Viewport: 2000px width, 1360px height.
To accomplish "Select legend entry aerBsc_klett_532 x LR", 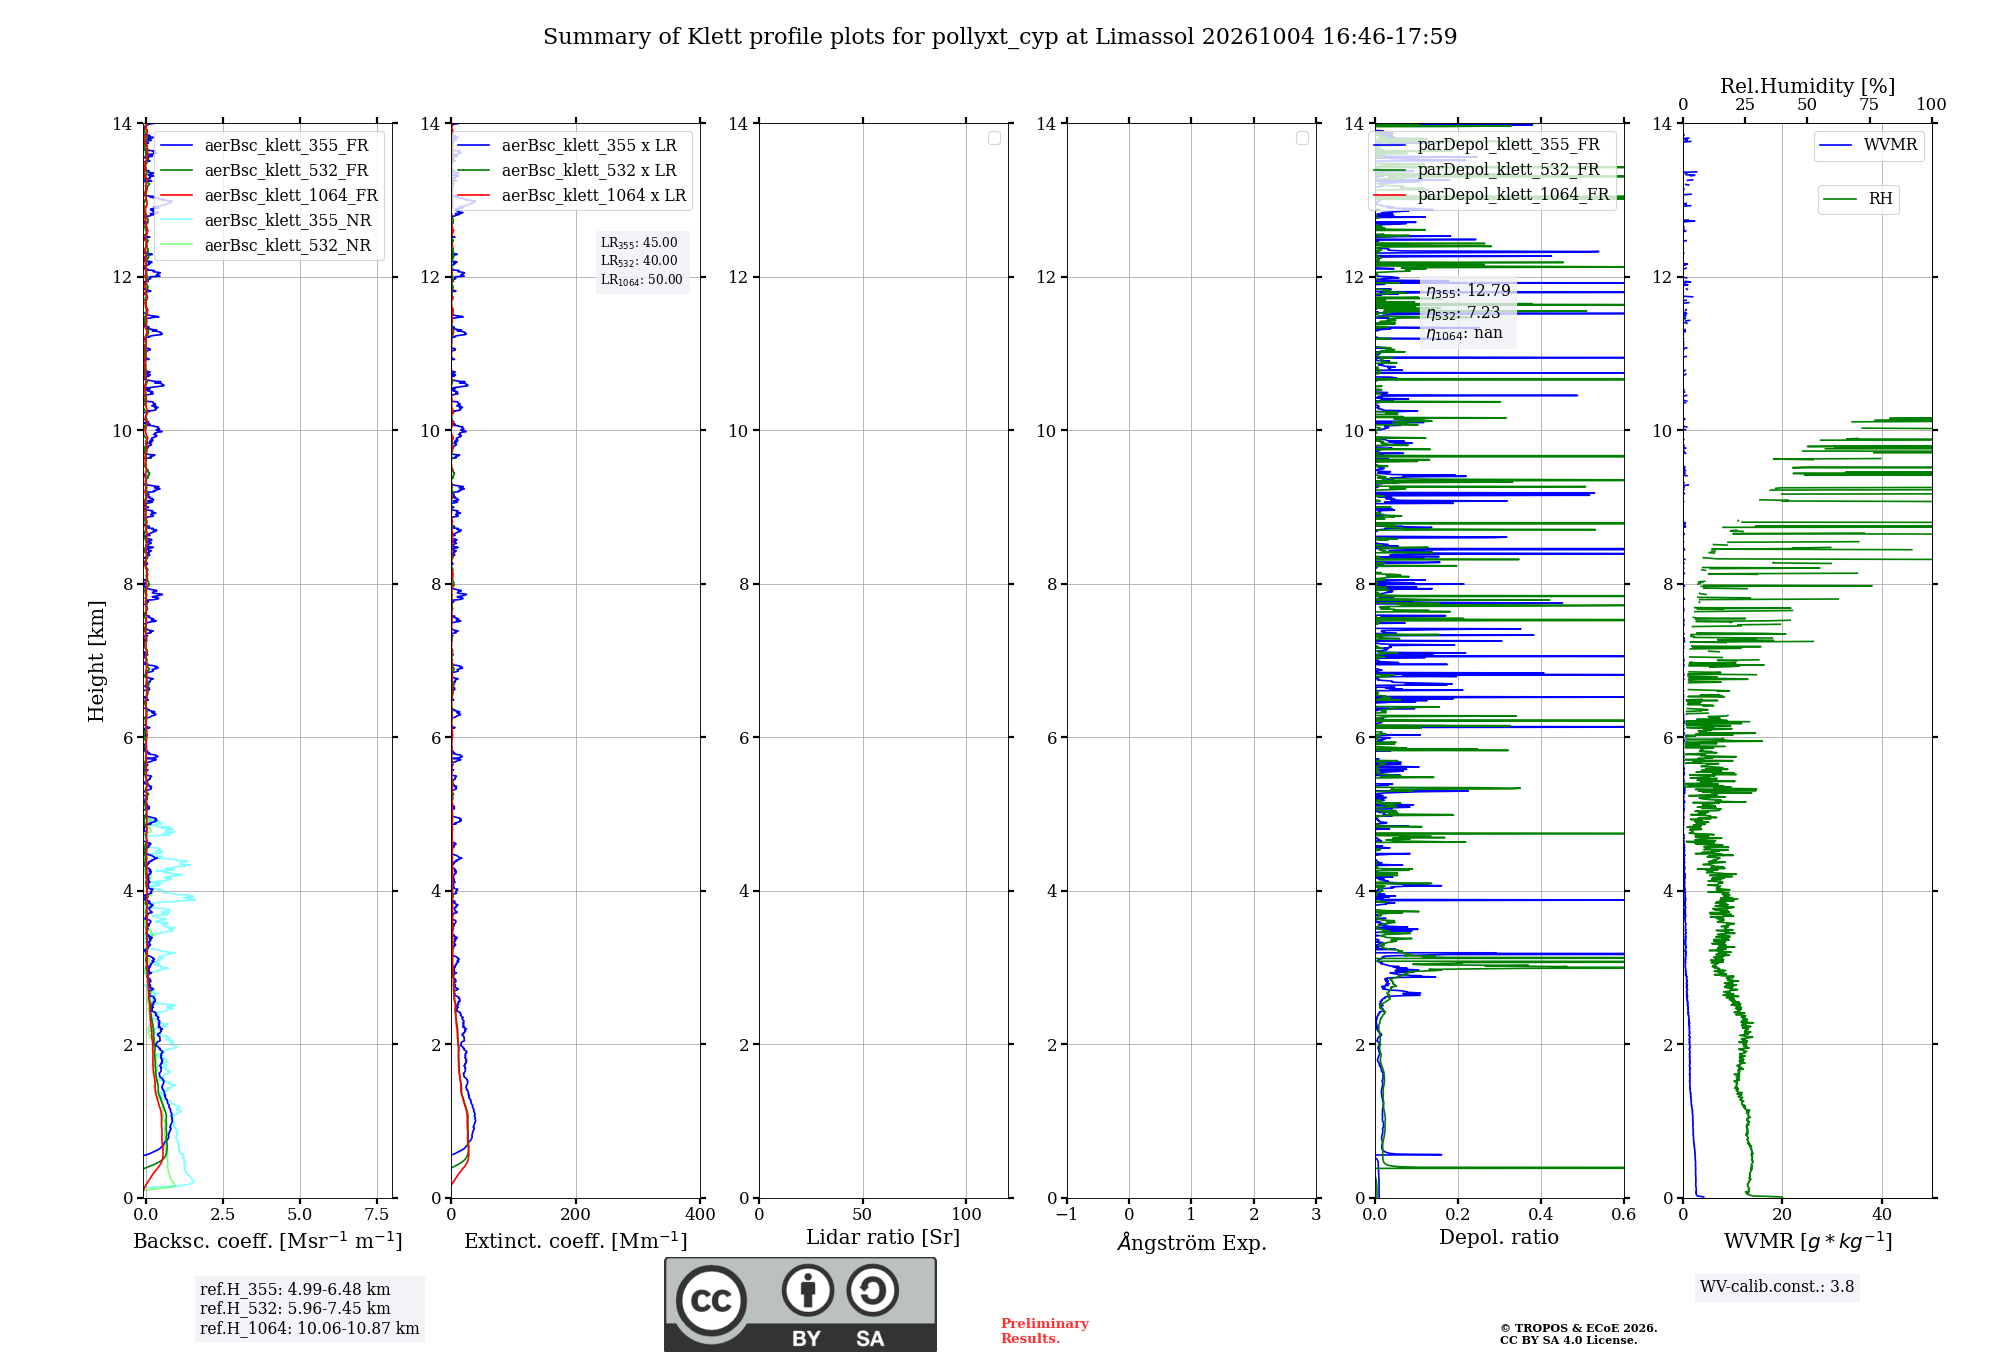I will click(x=568, y=171).
